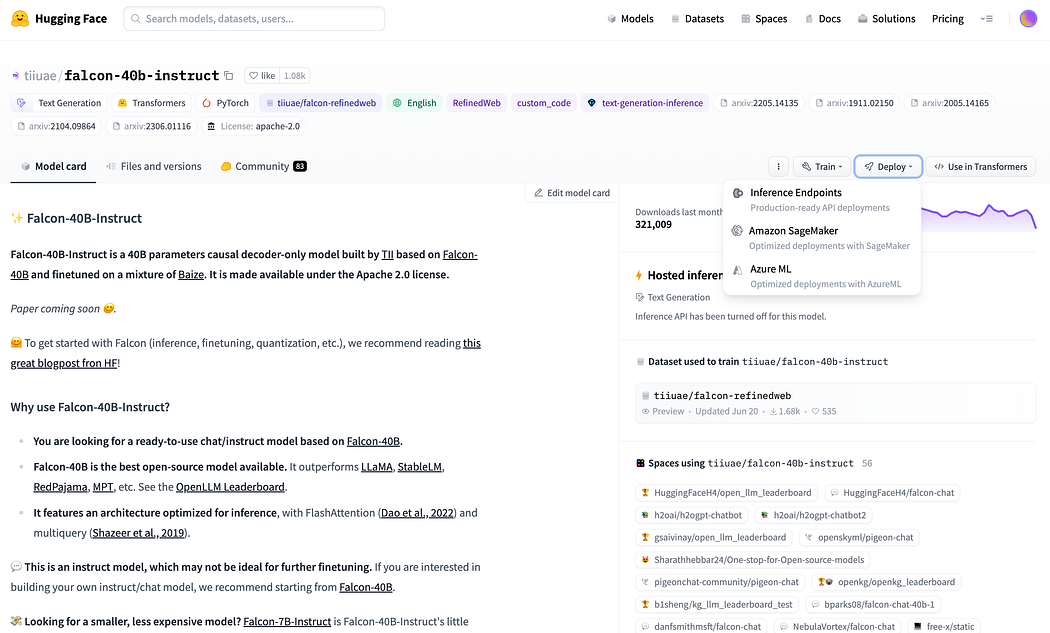This screenshot has height=633, width=1050.
Task: Click tiiuae/falcon-refinedweb dataset tag
Action: tap(321, 103)
